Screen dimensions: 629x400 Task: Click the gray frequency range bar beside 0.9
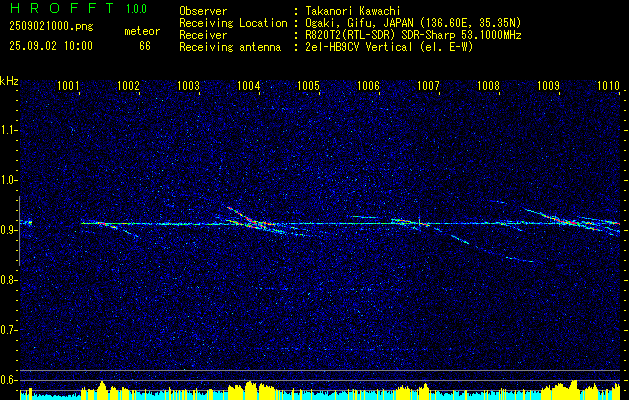tap(19, 231)
